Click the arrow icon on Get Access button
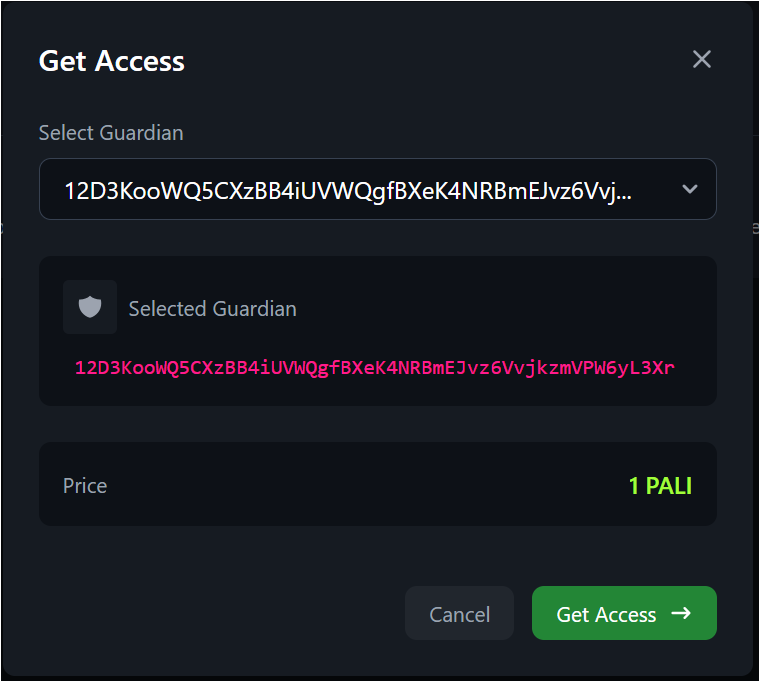Screen dimensions: 760x682 681,613
